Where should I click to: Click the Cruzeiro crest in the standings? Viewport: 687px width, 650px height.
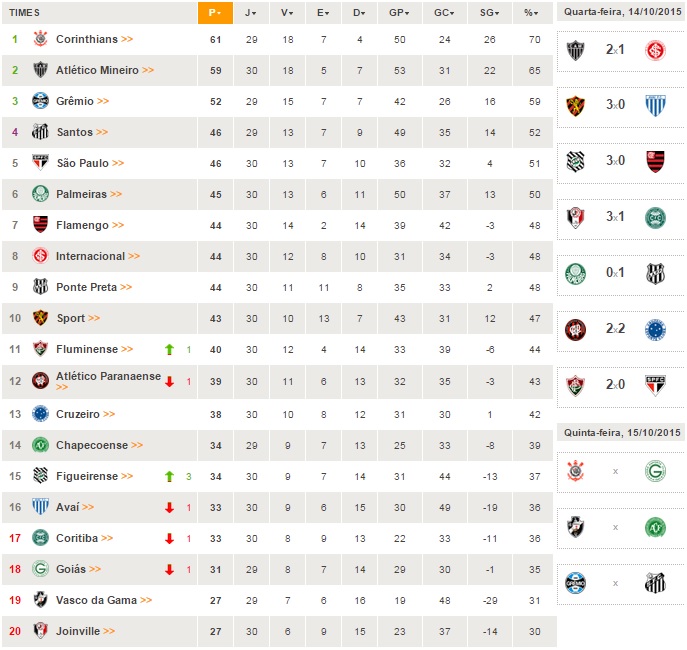tap(41, 413)
